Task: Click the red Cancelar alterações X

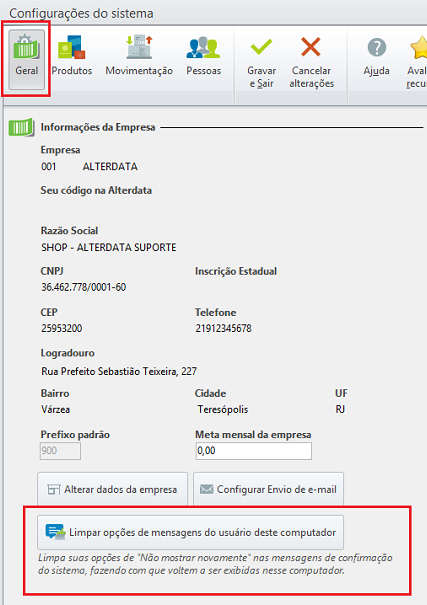Action: click(x=311, y=47)
